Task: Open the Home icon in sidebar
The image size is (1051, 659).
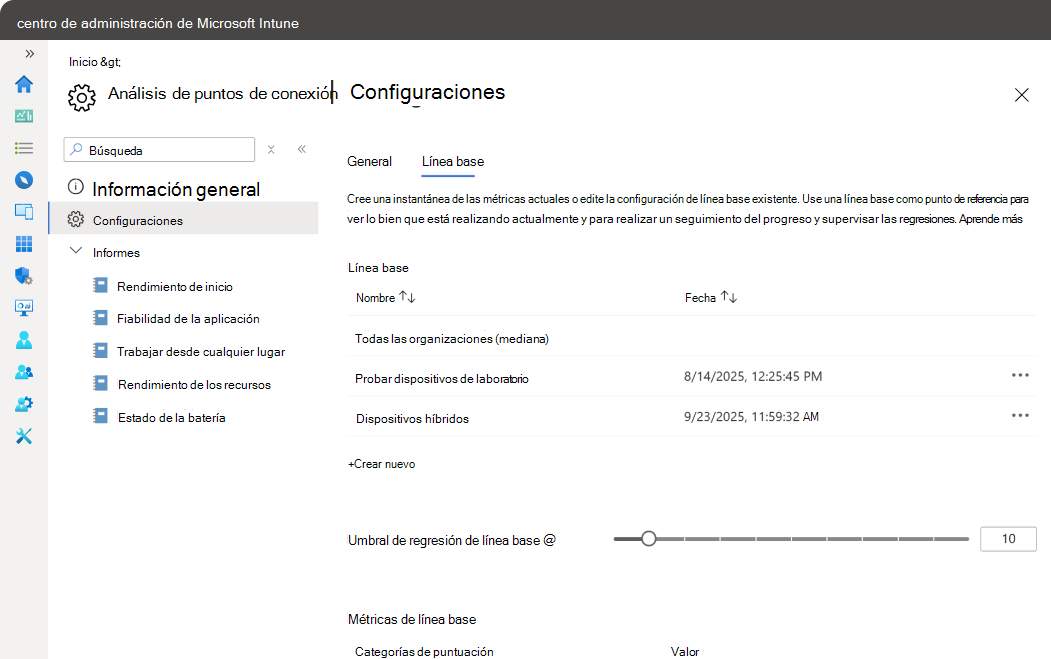Action: click(24, 84)
